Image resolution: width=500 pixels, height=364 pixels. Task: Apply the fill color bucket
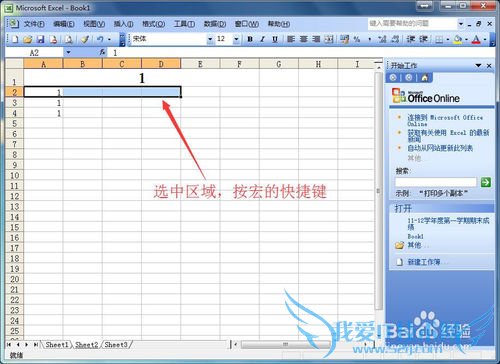coord(458,39)
